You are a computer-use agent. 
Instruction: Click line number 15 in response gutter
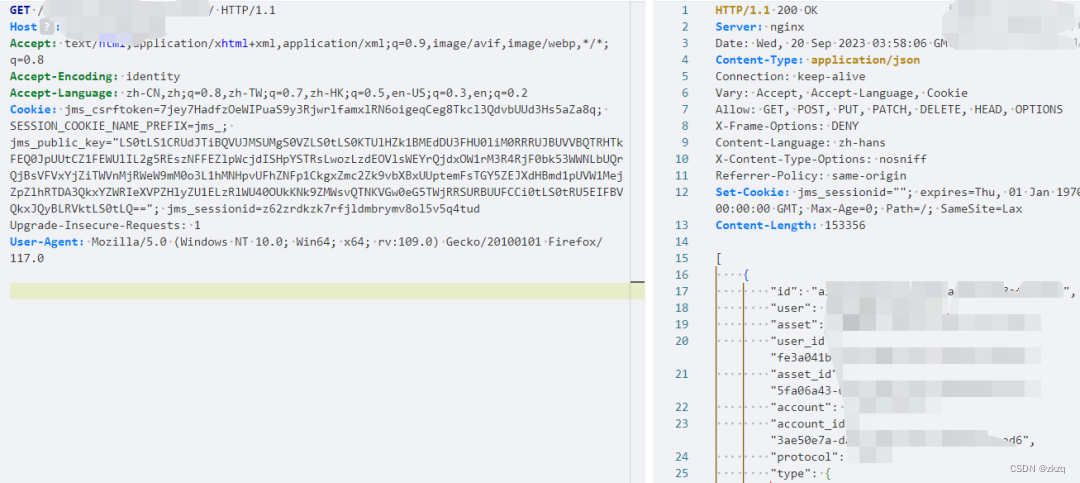coord(682,258)
